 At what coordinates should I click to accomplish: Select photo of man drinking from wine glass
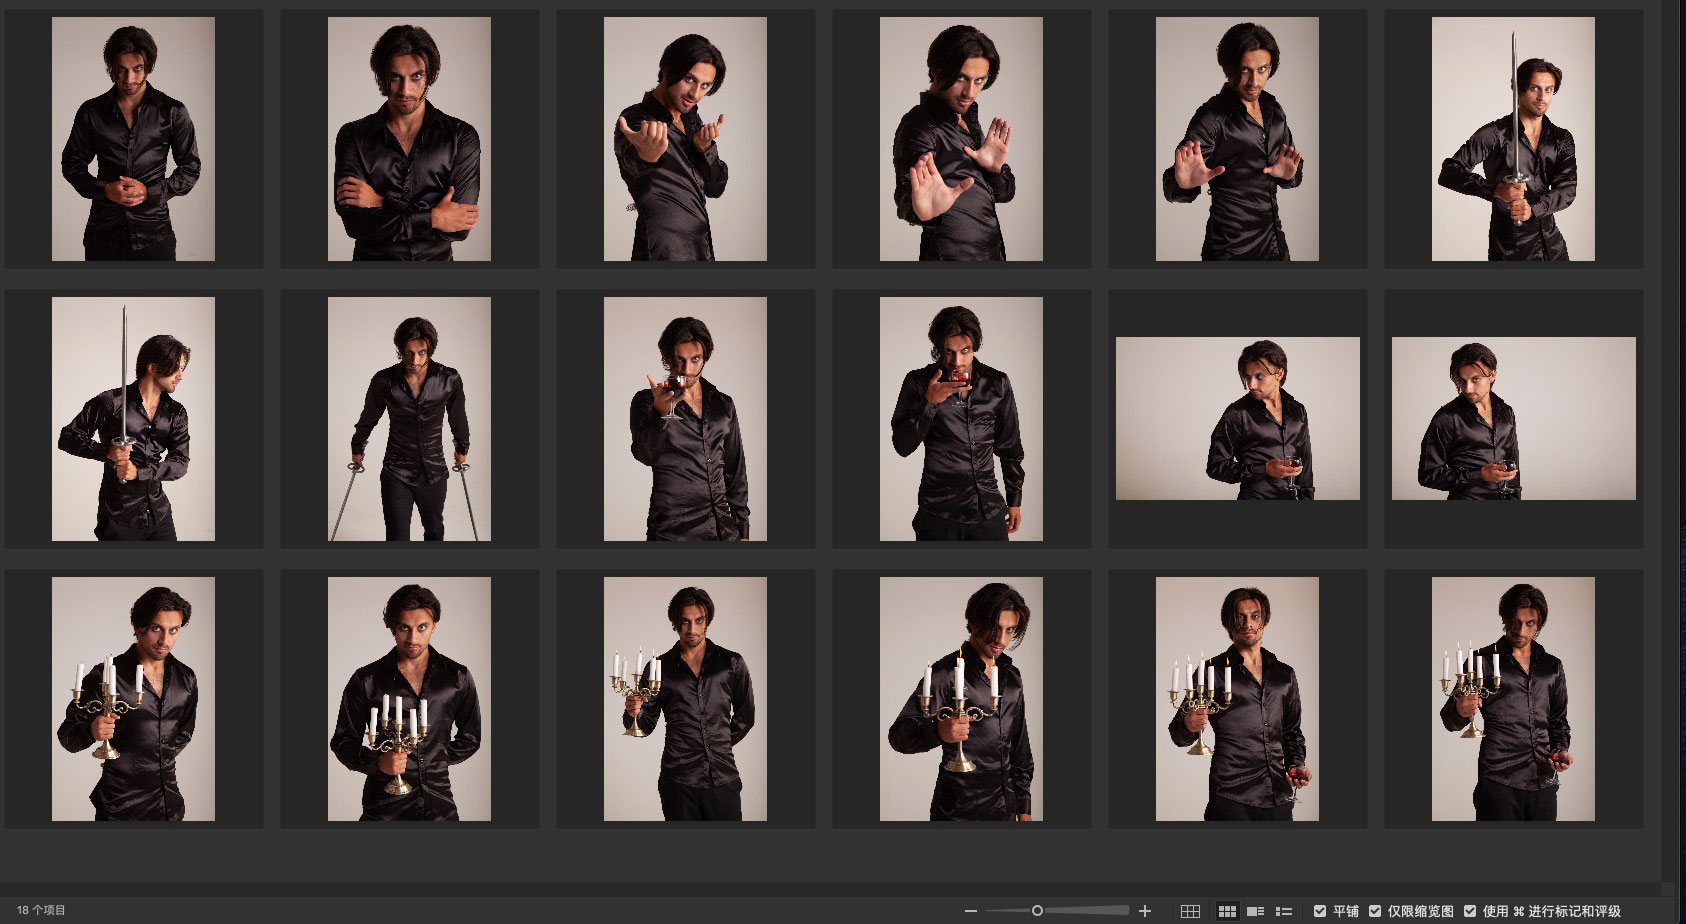(x=961, y=419)
